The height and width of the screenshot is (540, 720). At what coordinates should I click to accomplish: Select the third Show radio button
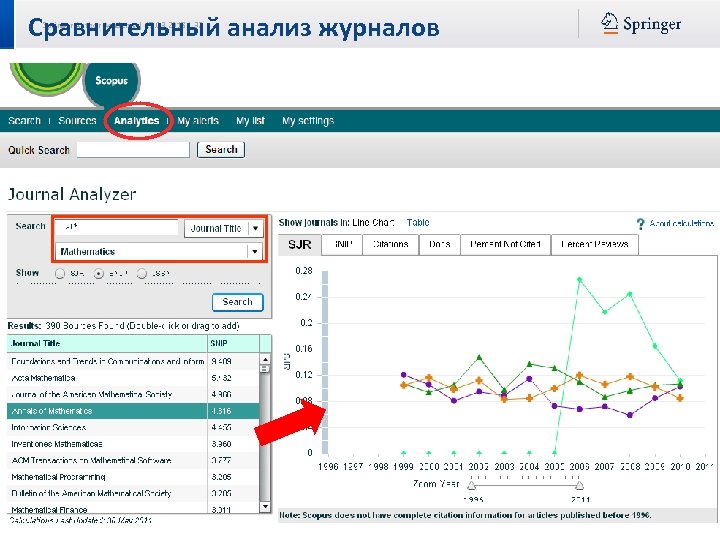142,274
